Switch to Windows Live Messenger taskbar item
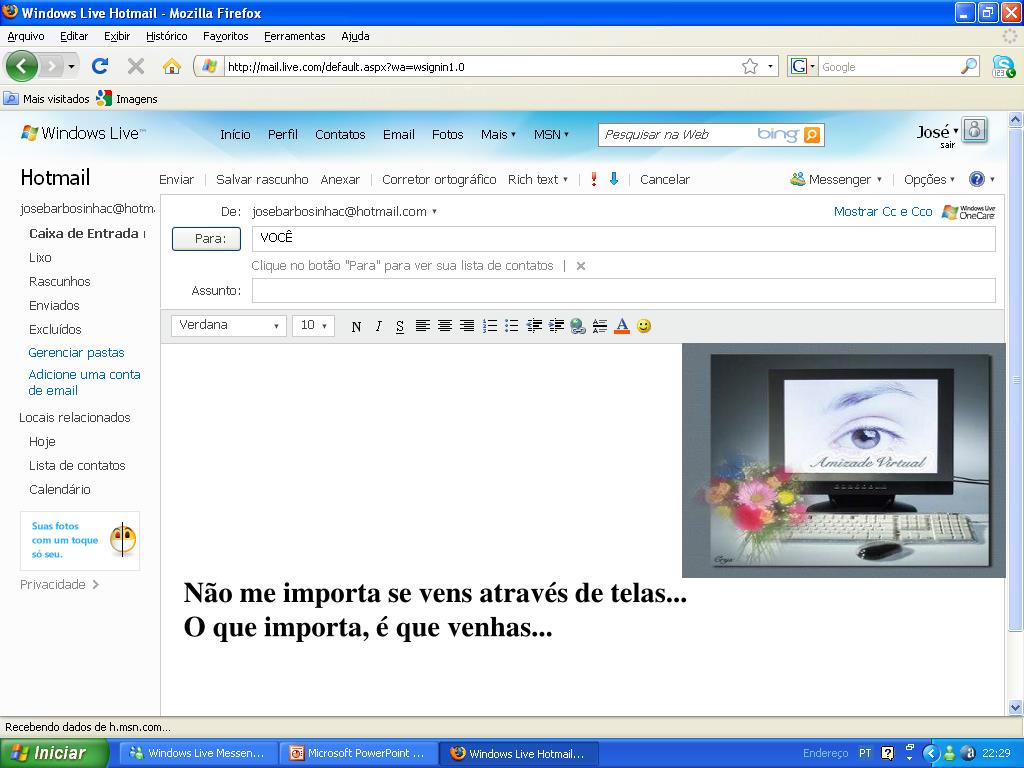1024x768 pixels. (x=198, y=753)
